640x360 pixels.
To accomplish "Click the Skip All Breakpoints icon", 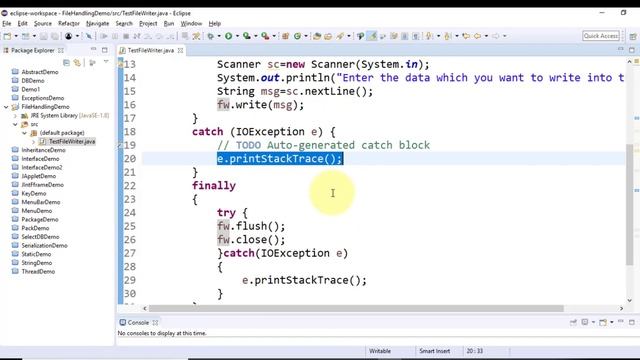I will (89, 36).
